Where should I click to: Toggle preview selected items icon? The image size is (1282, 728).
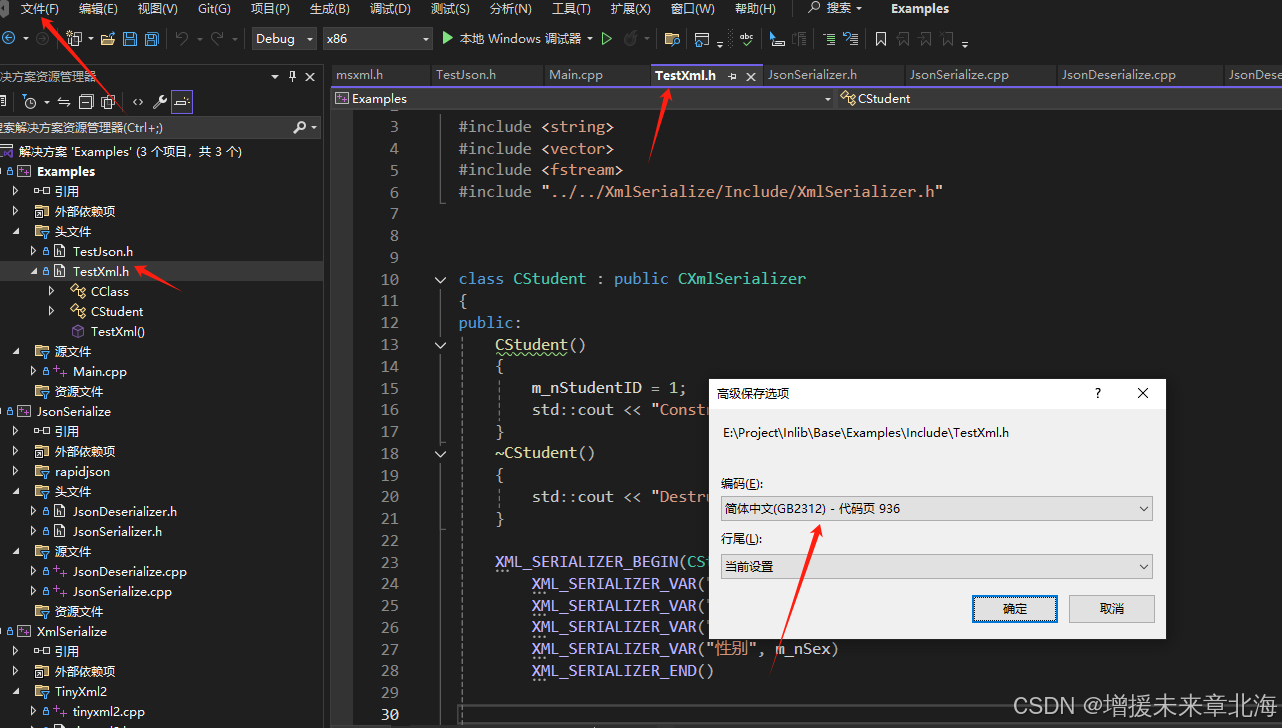coord(182,101)
